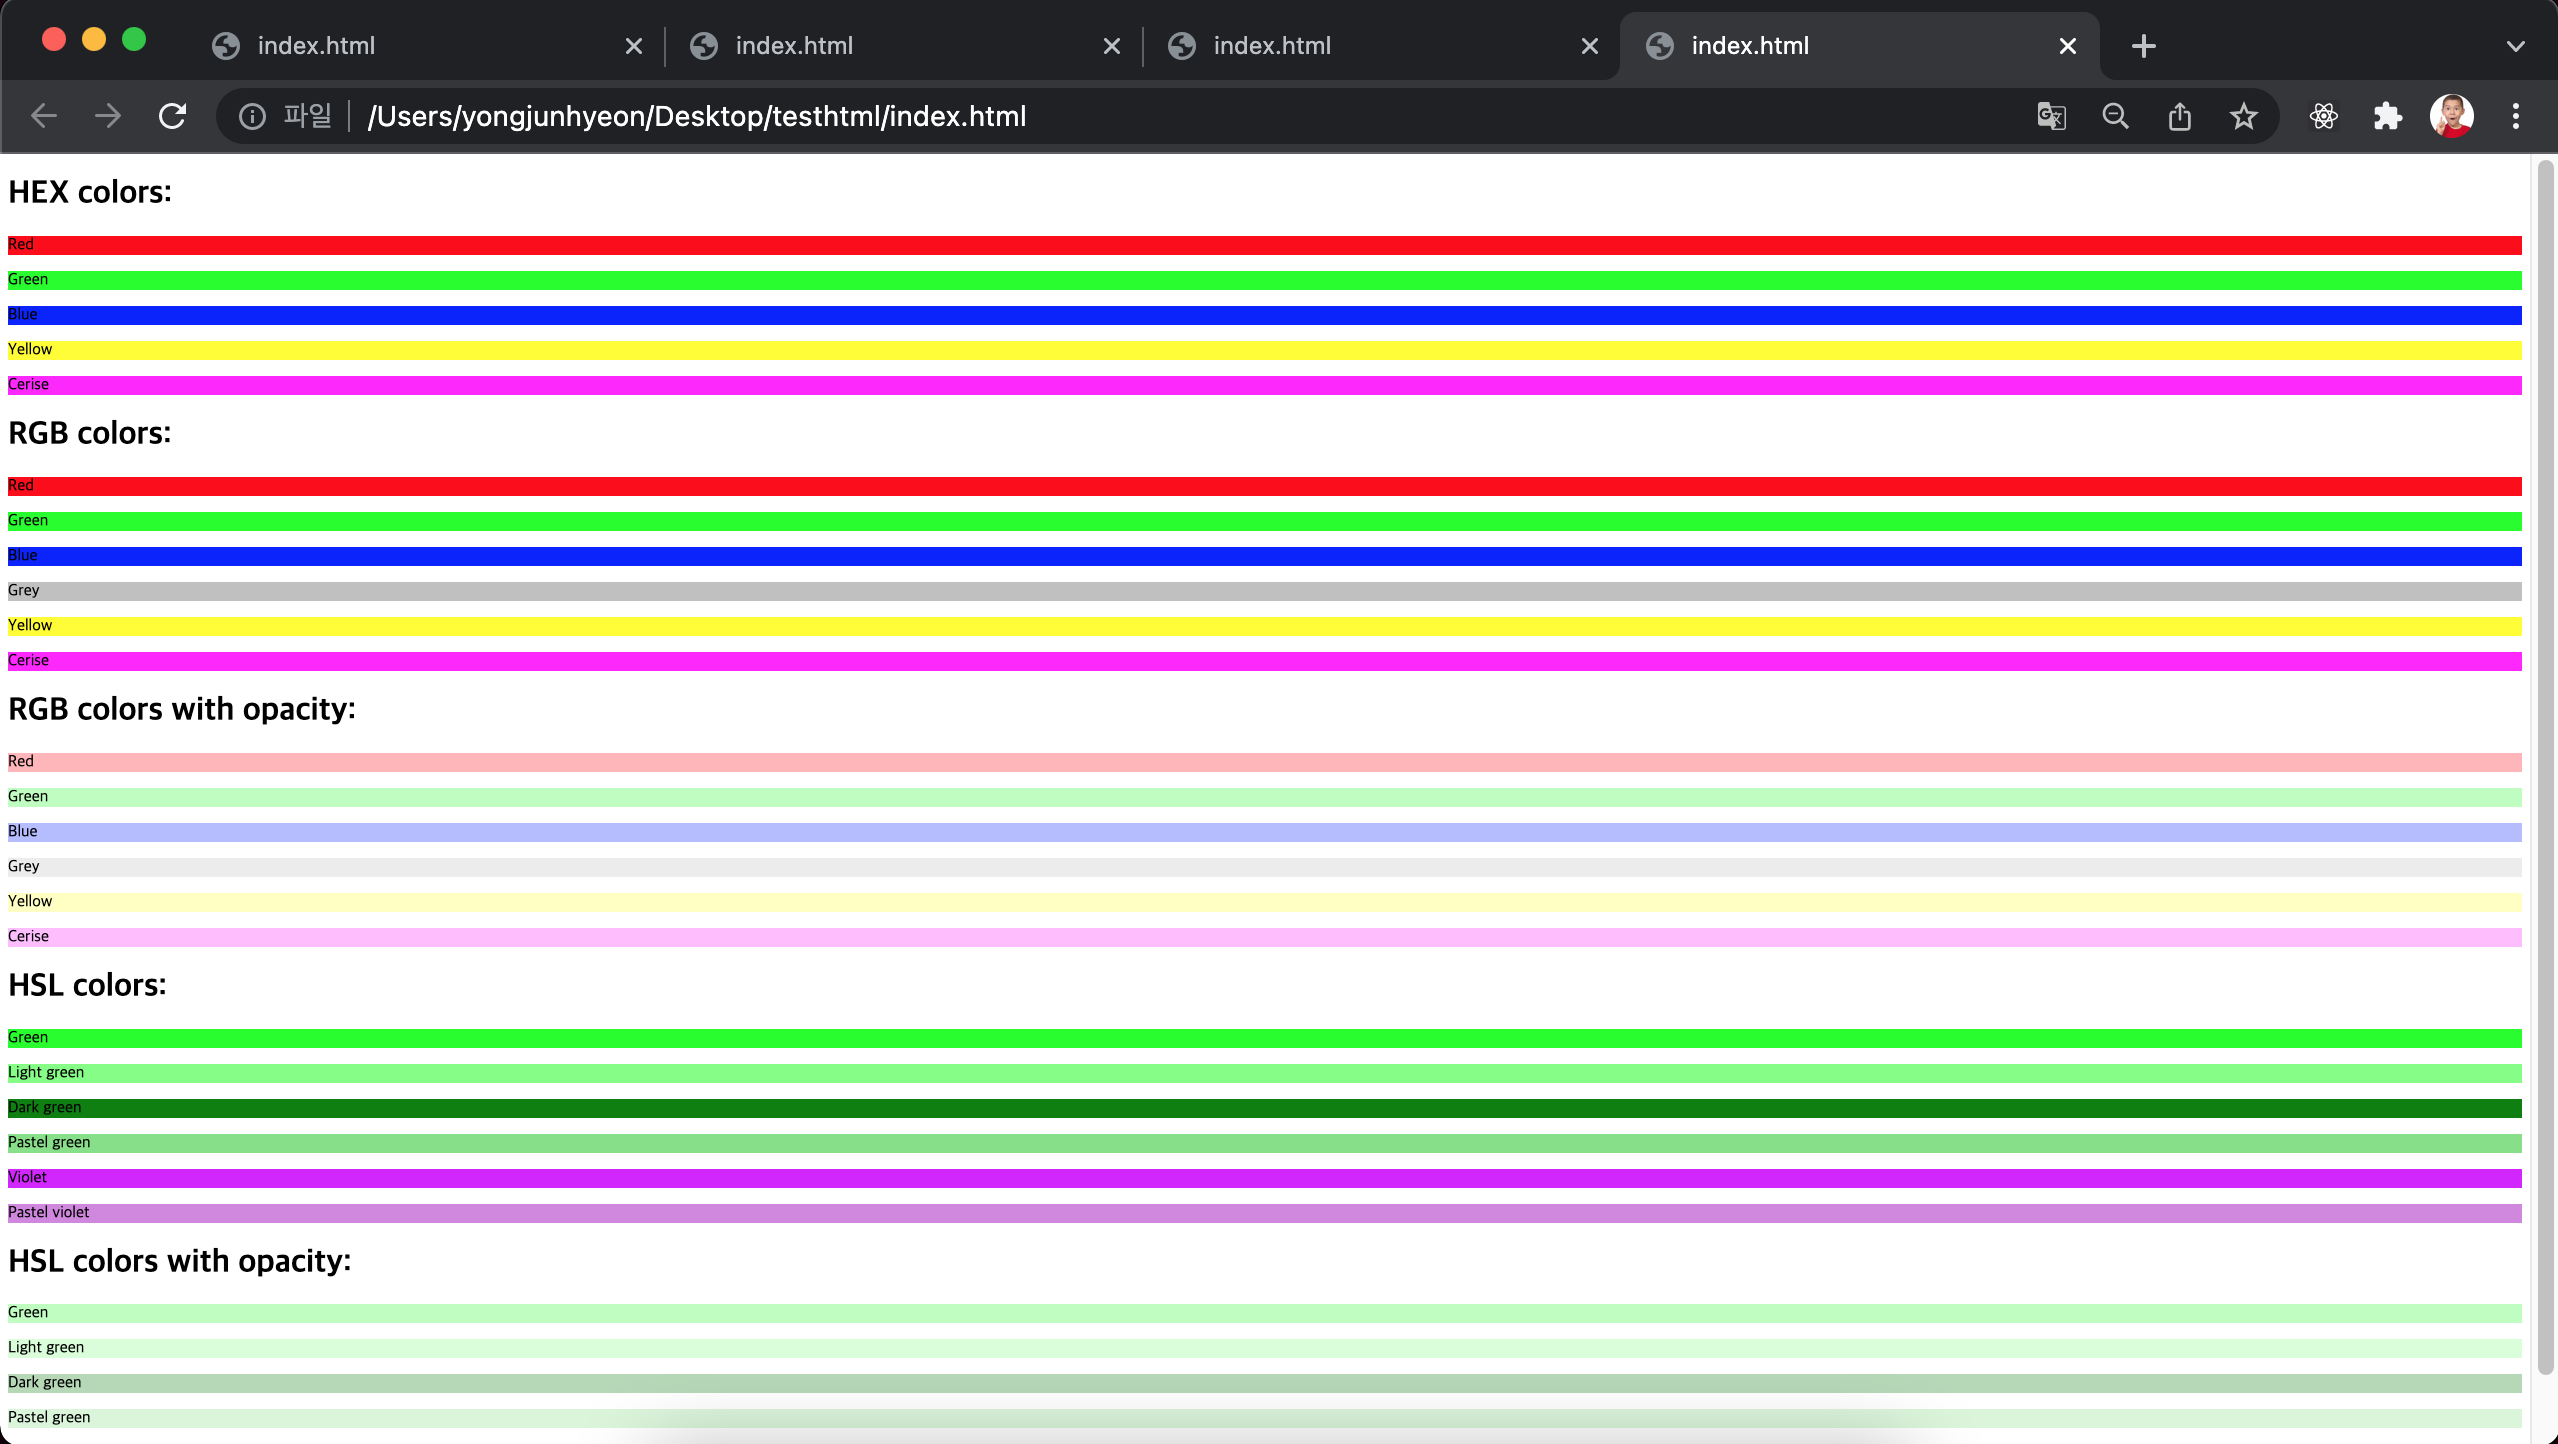Image resolution: width=2558 pixels, height=1444 pixels.
Task: Click the address bar URL field
Action: [1190, 116]
